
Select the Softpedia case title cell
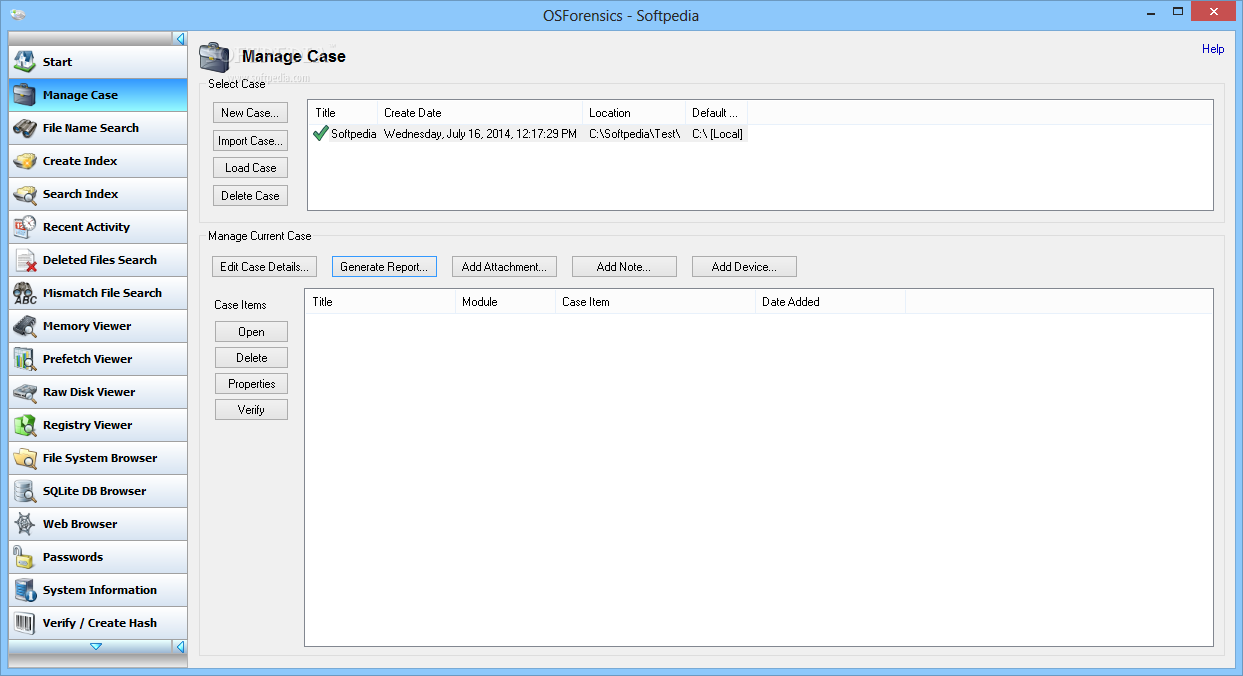coord(354,133)
